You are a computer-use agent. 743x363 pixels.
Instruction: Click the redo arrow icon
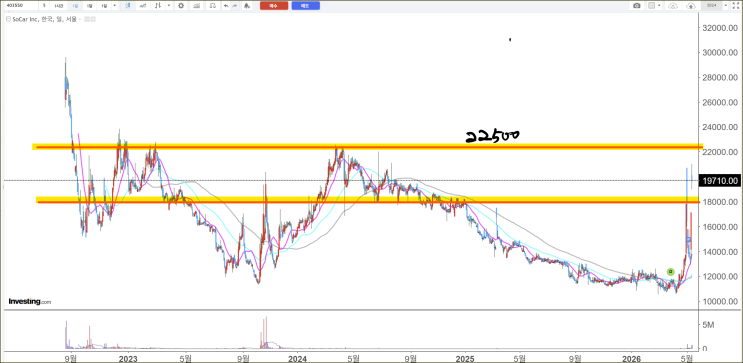(235, 6)
